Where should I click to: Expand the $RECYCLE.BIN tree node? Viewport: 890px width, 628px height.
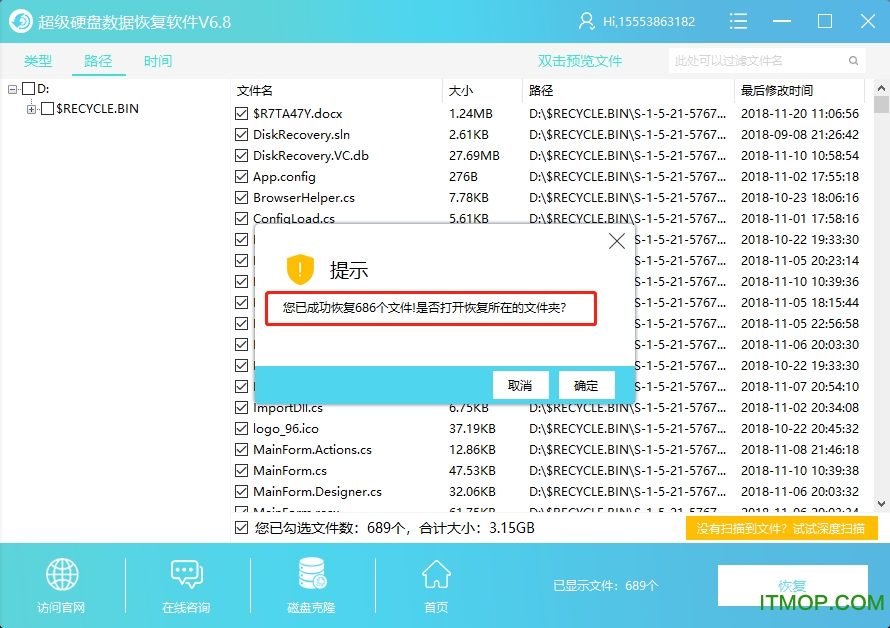tap(30, 108)
